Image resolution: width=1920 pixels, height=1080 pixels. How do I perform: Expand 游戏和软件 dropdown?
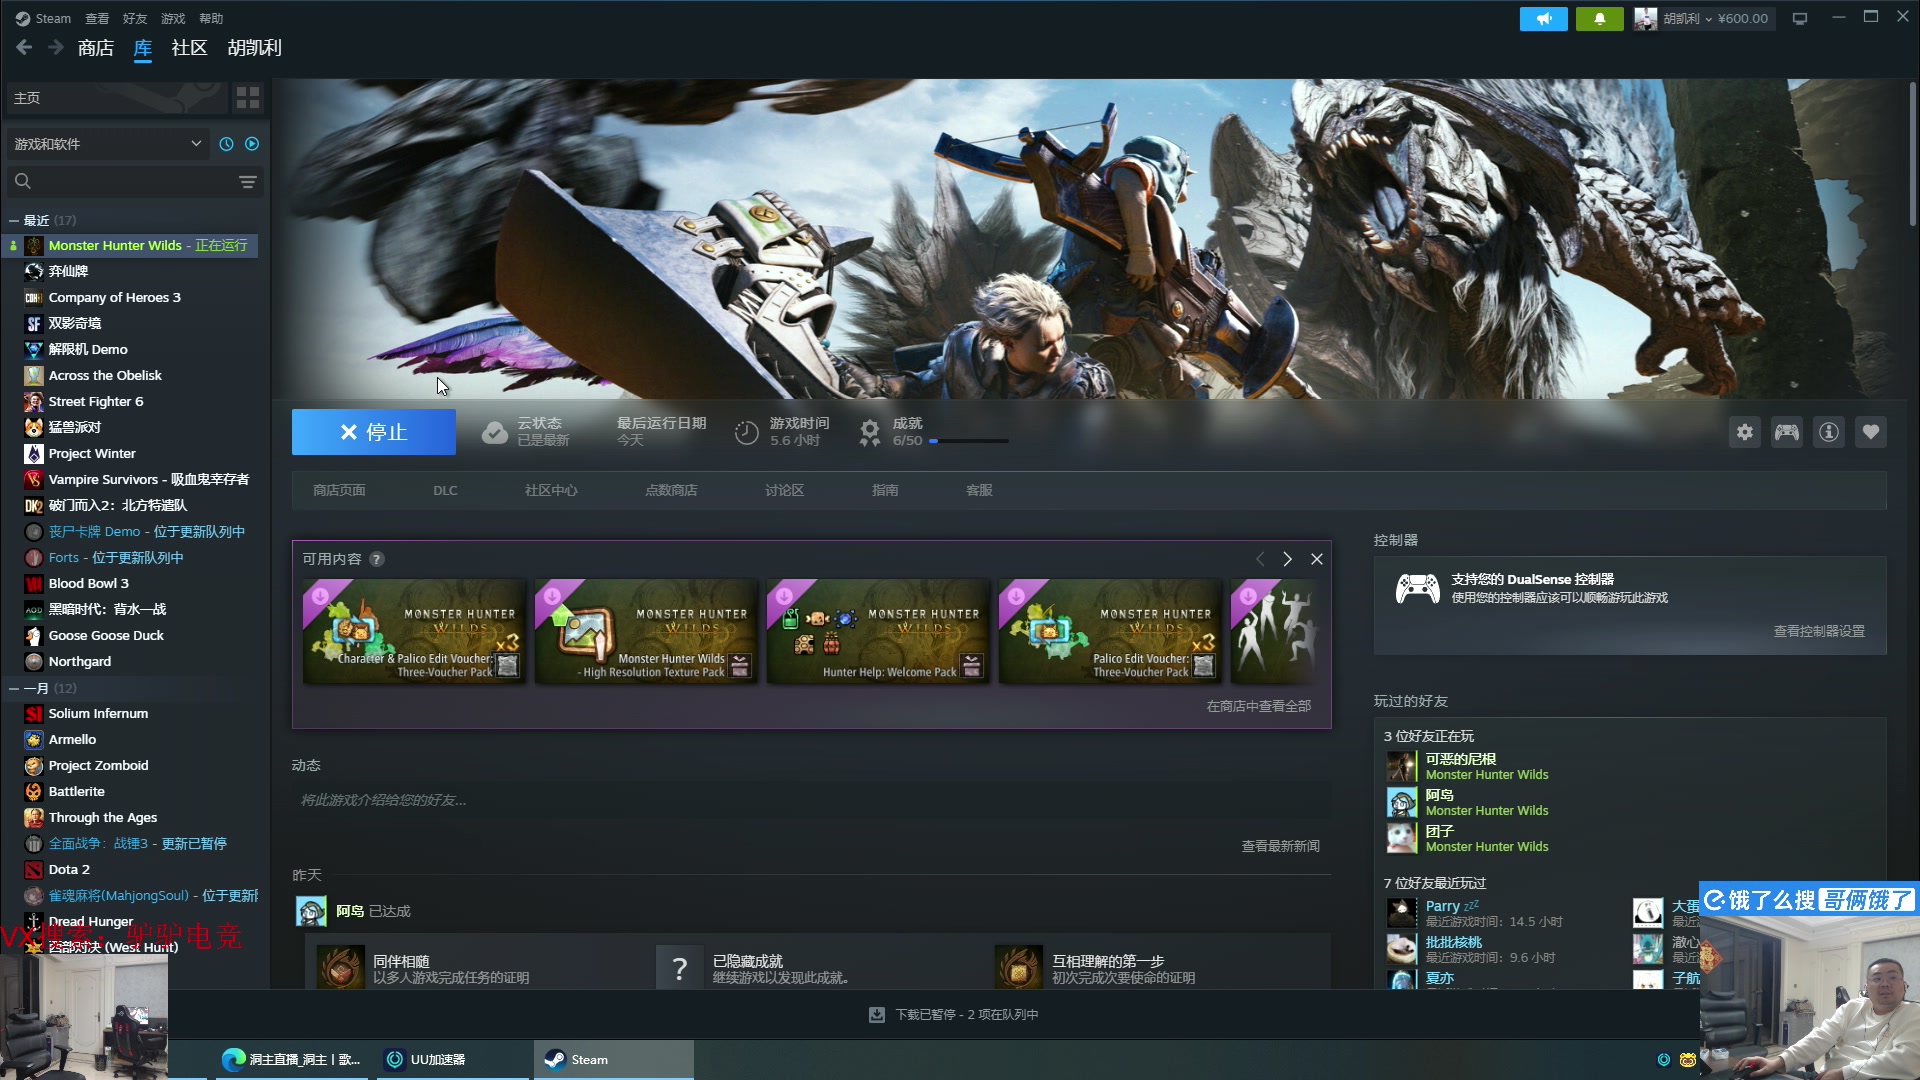tap(108, 144)
